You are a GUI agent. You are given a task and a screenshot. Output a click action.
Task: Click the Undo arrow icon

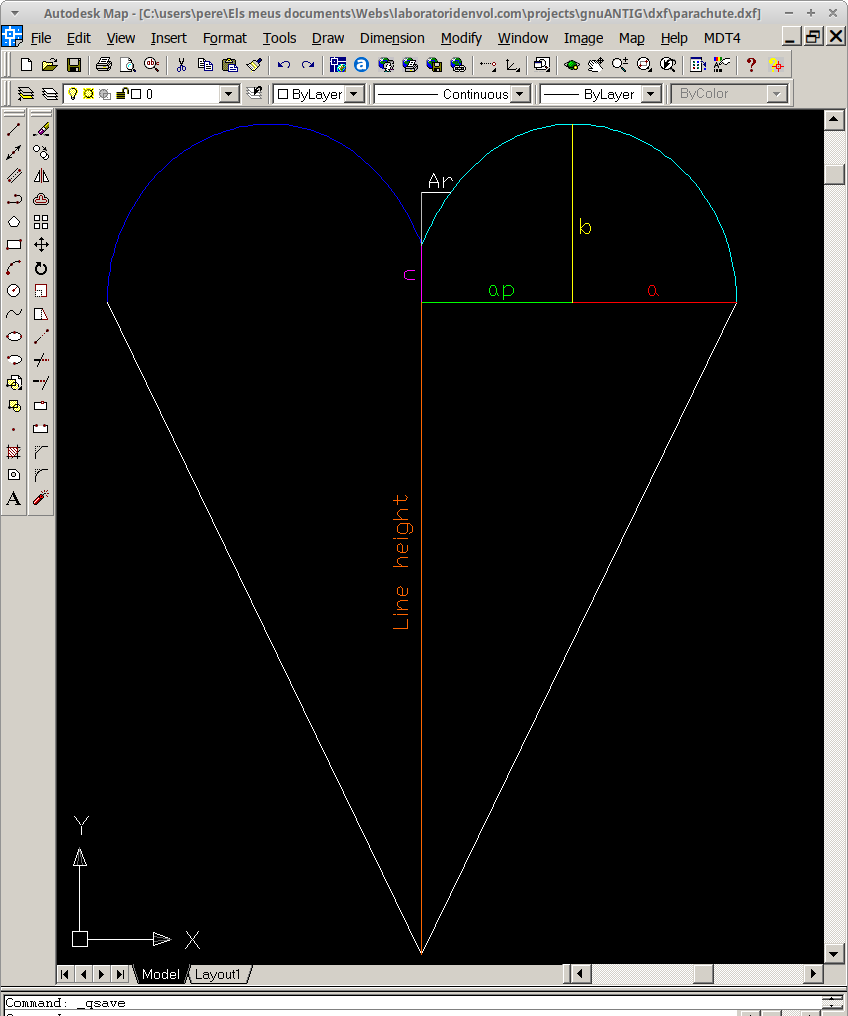tap(284, 65)
